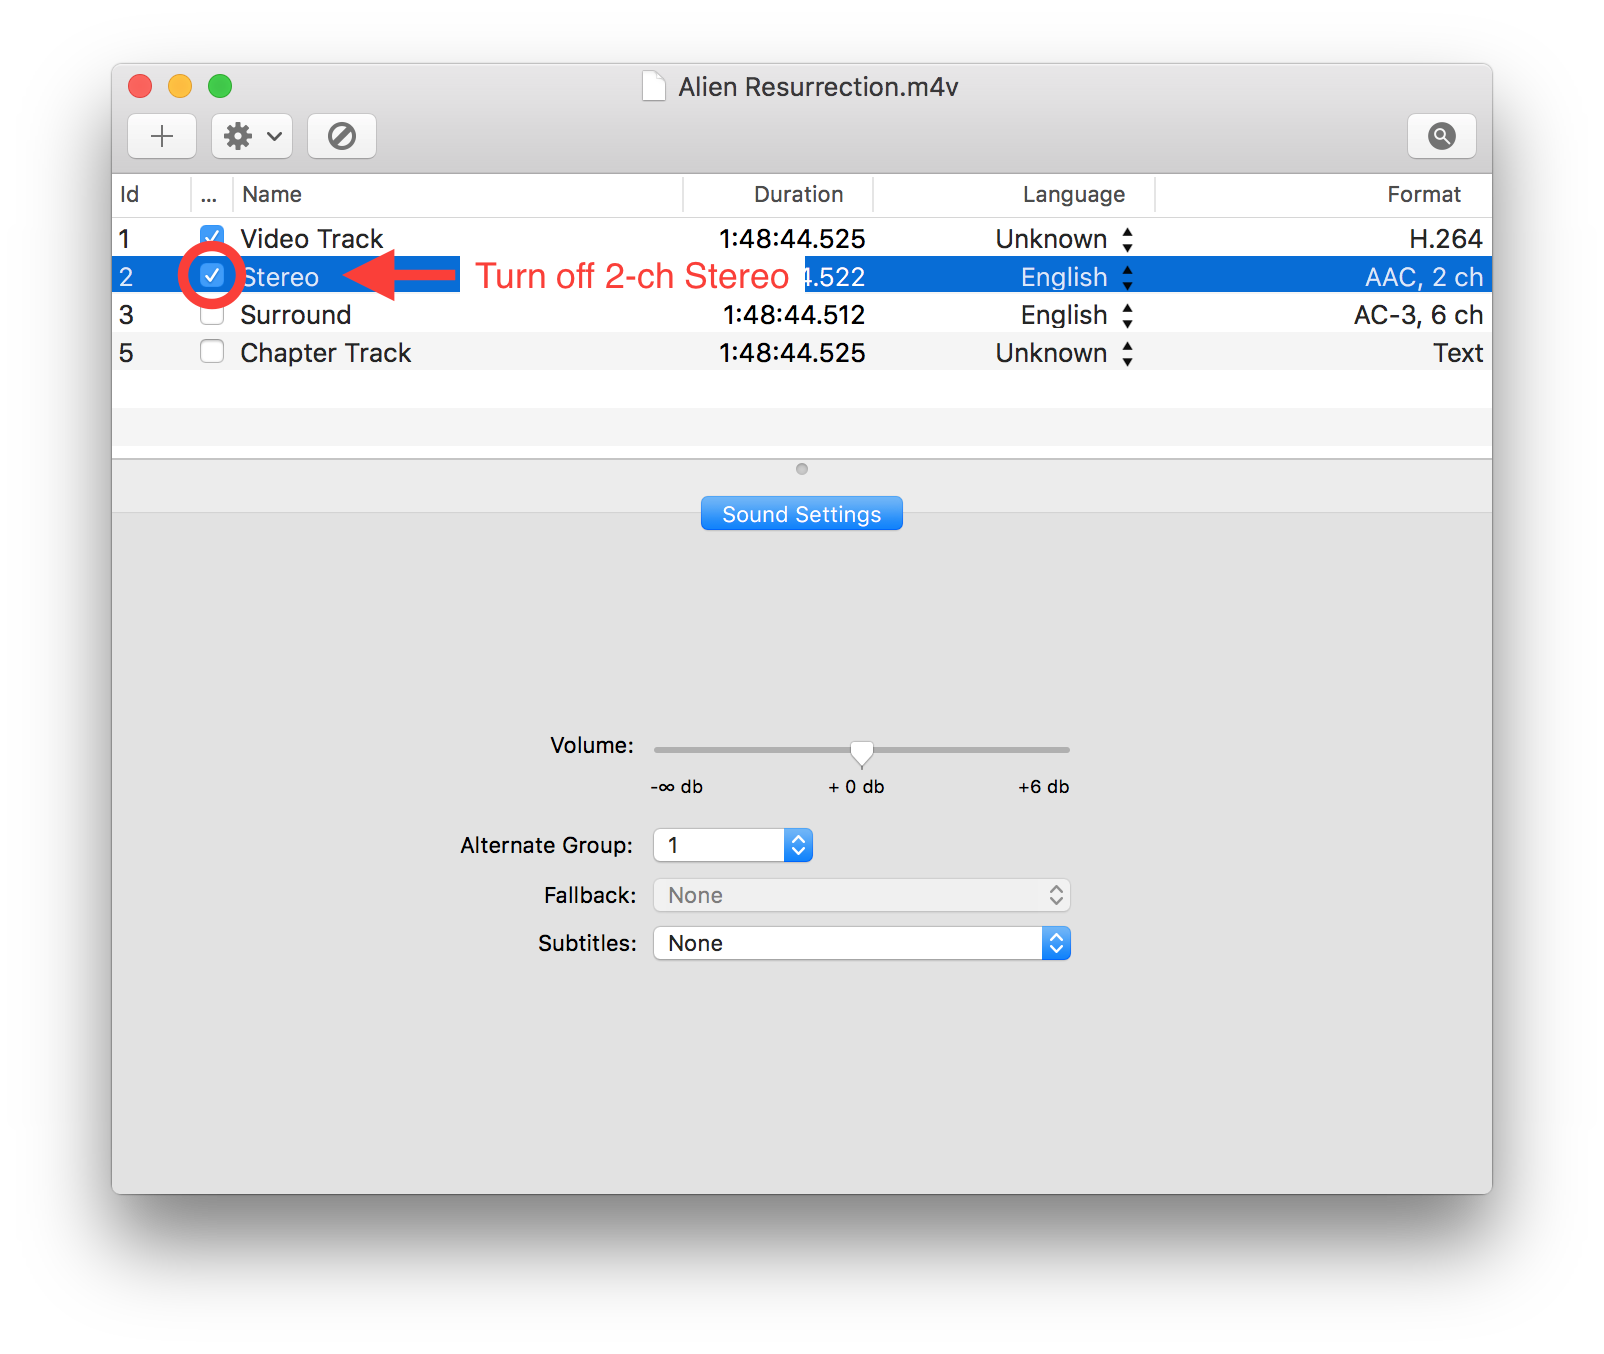The width and height of the screenshot is (1604, 1354).
Task: Click the document icon beside the title
Action: (x=654, y=87)
